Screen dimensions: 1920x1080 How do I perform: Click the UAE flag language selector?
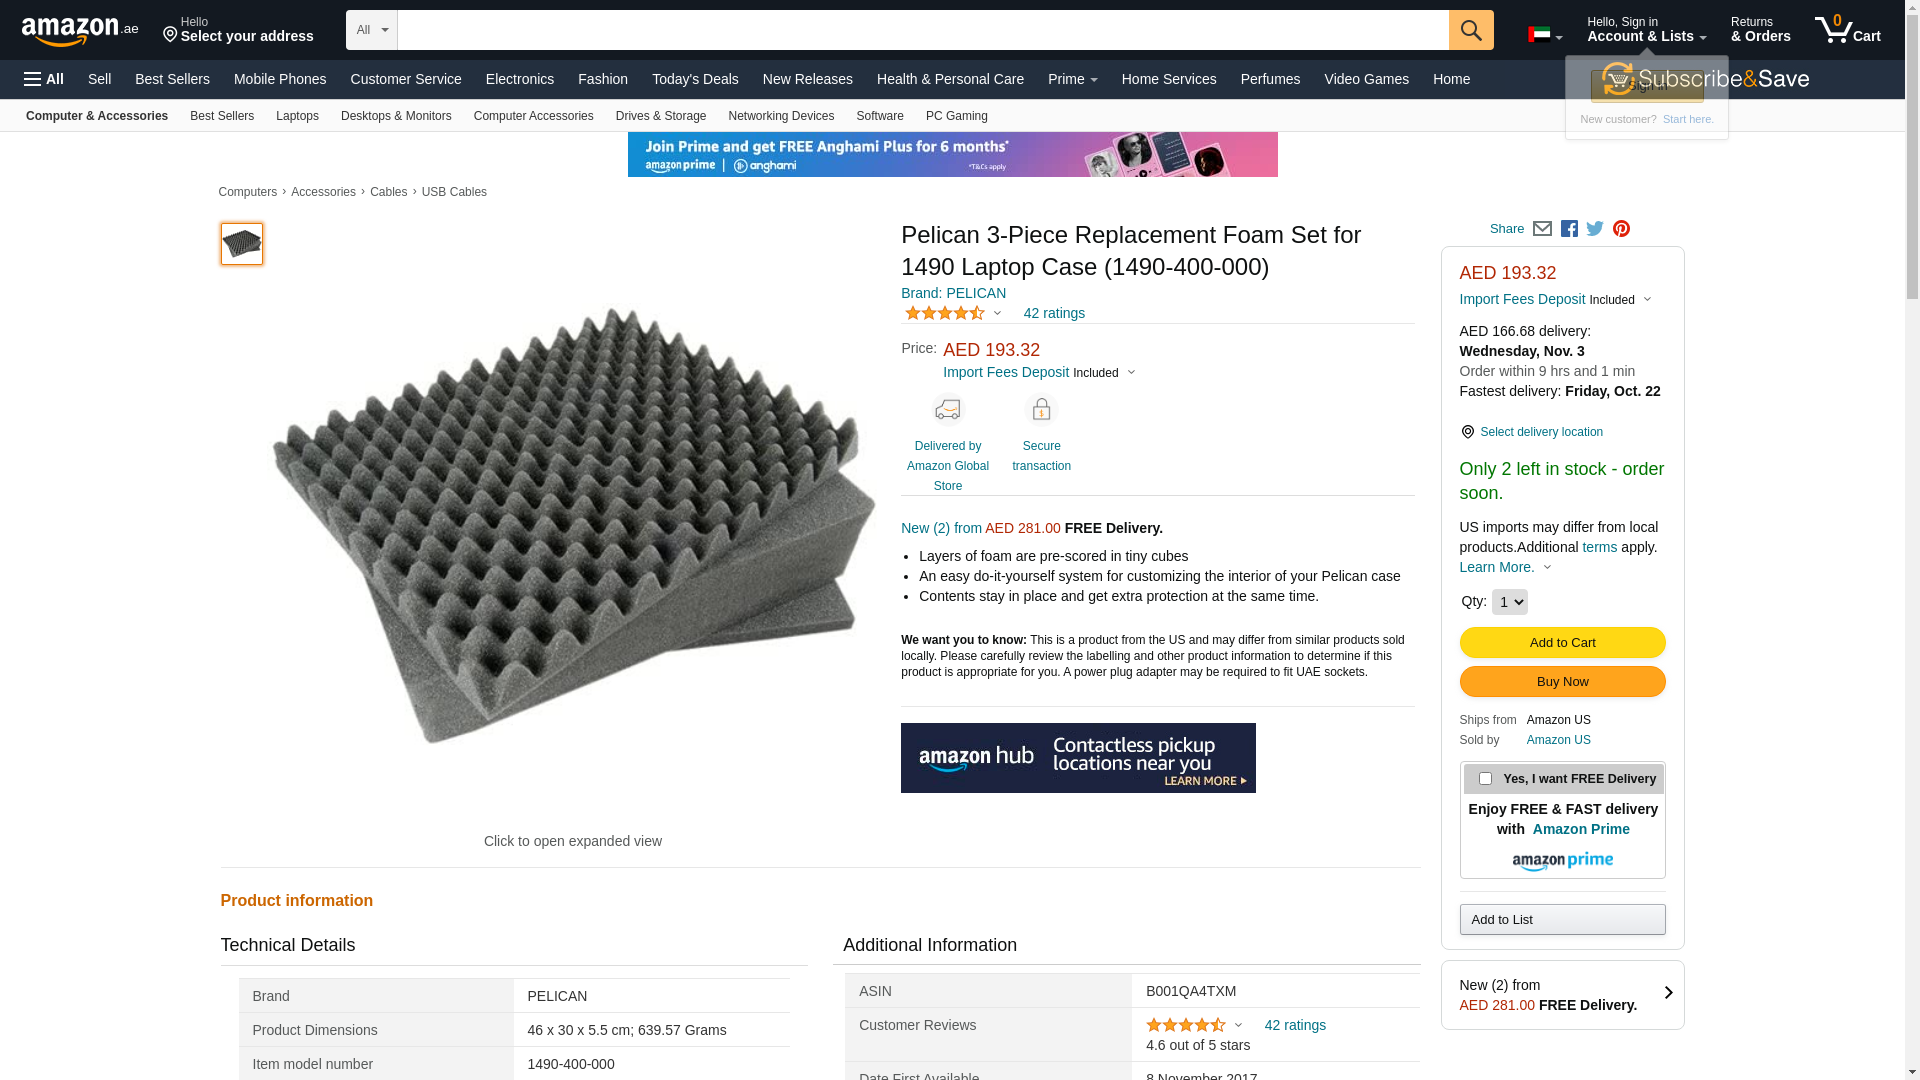point(1545,35)
